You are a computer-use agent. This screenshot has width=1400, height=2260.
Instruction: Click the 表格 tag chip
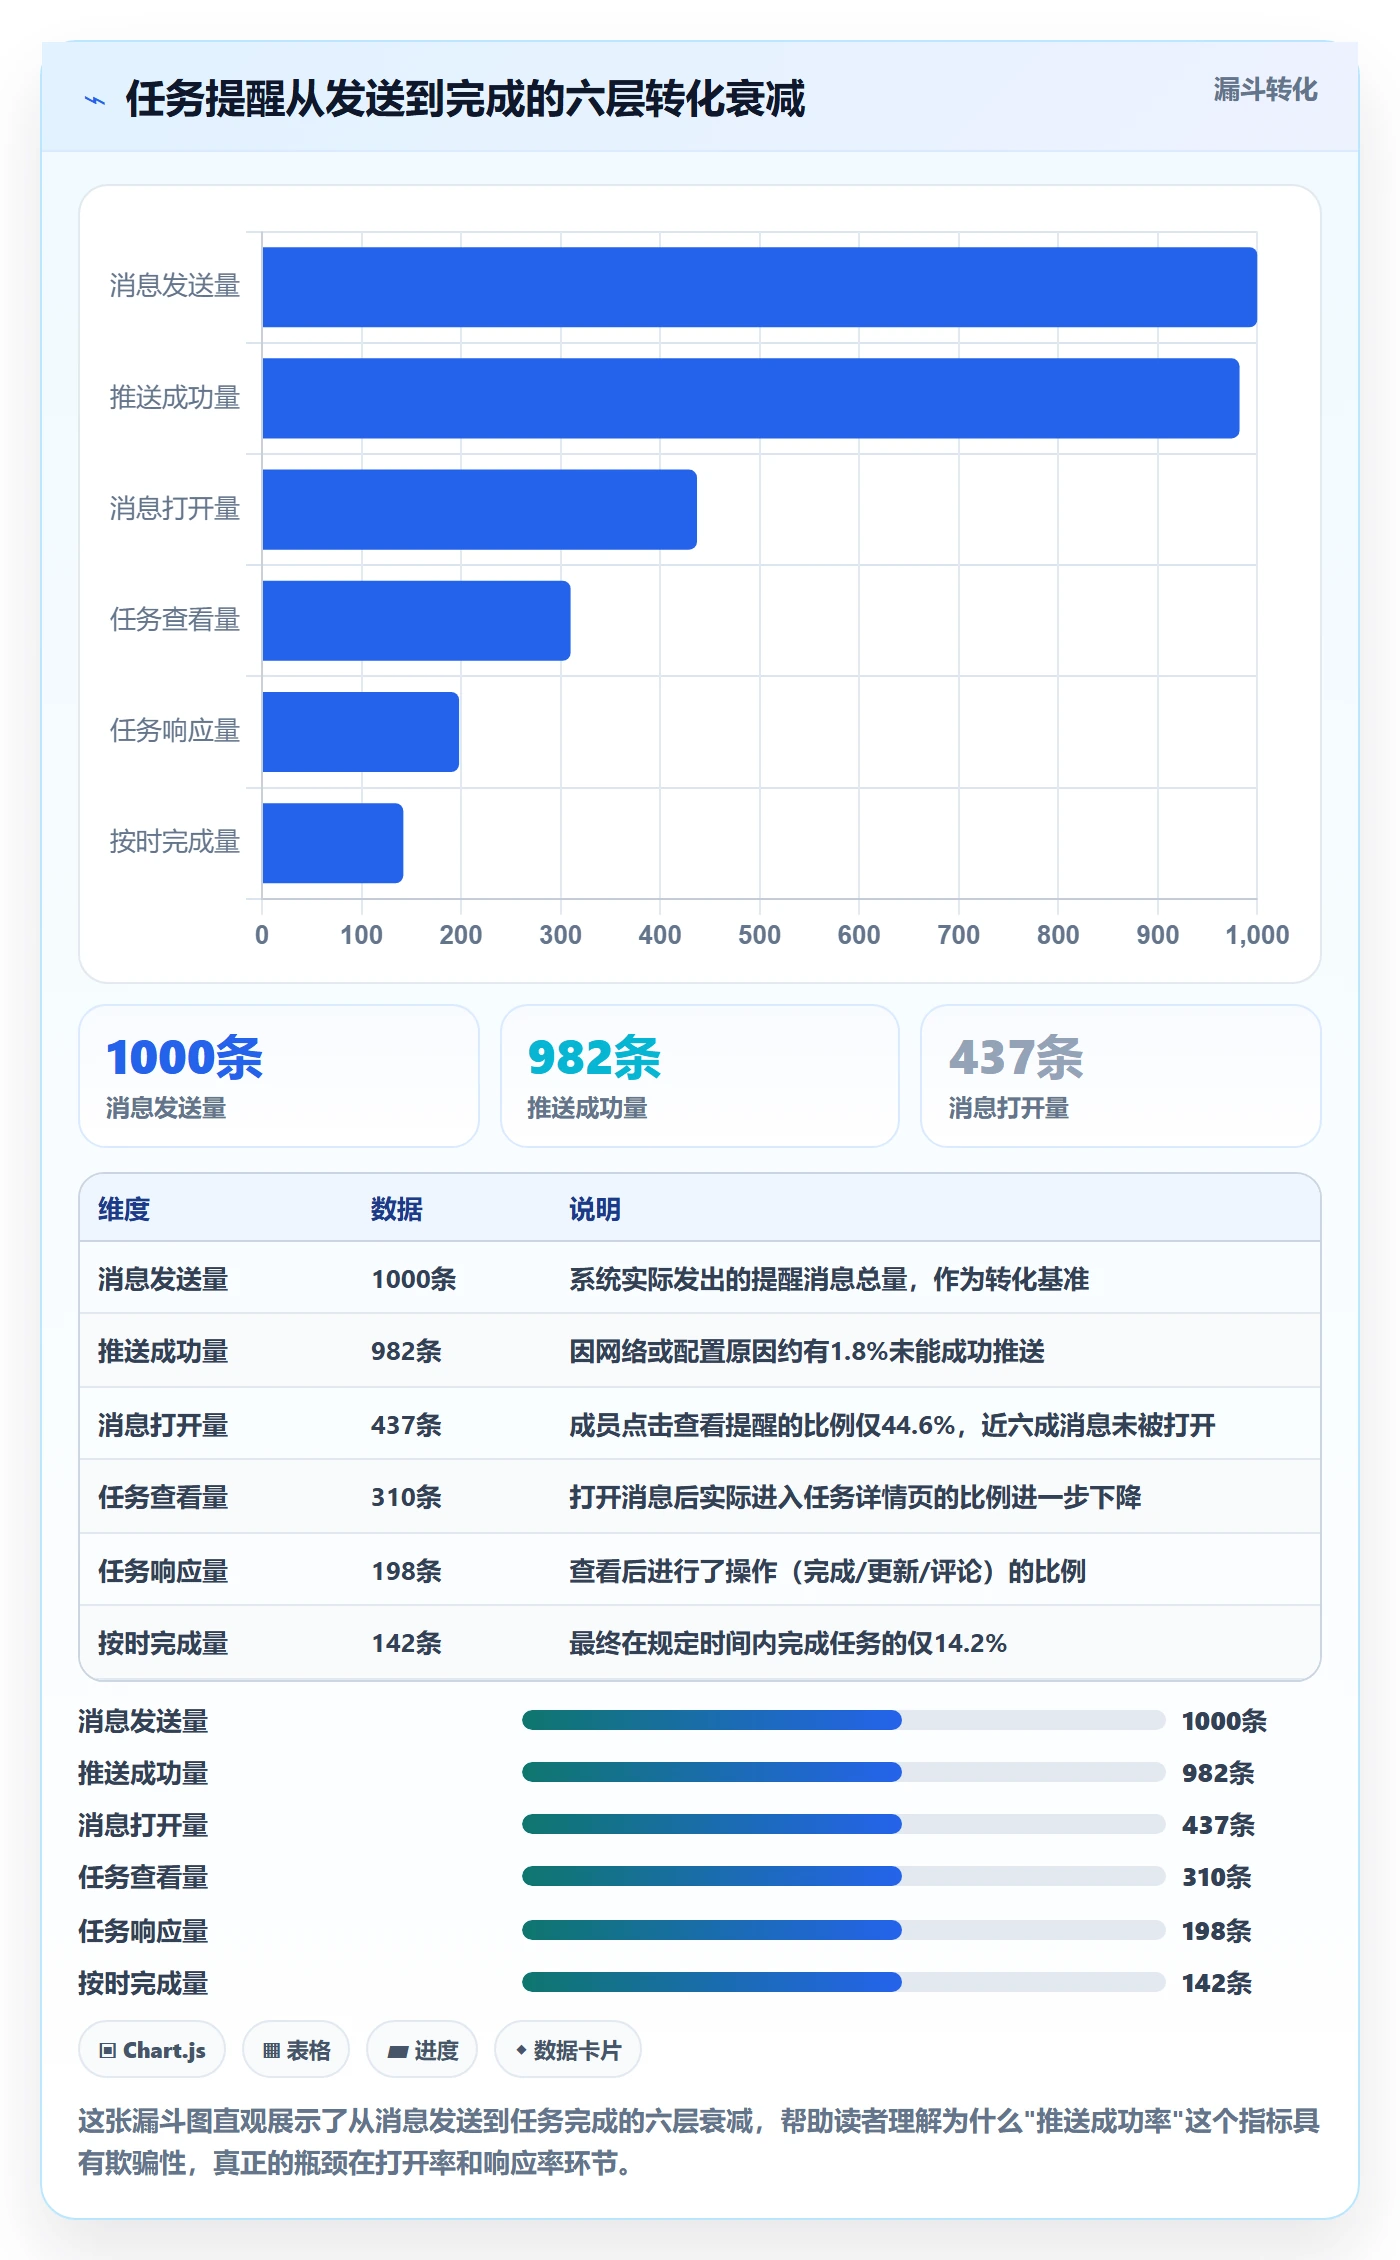click(296, 2050)
